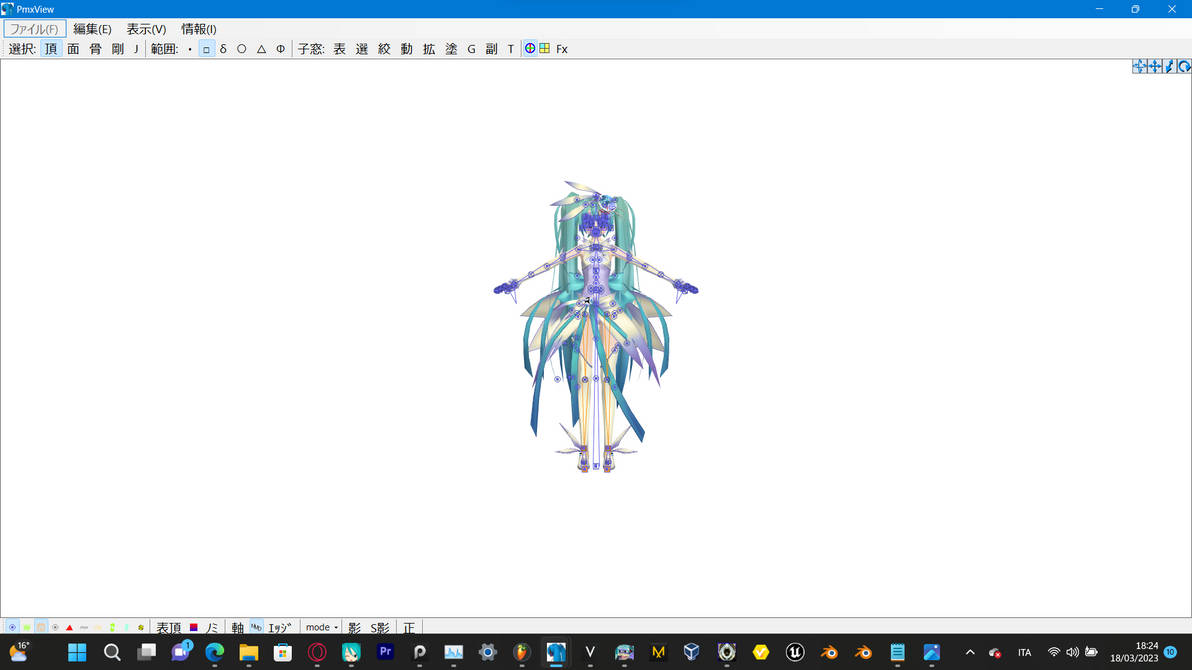
Task: Toggle blue circle vertex display icon
Action: click(x=12, y=627)
